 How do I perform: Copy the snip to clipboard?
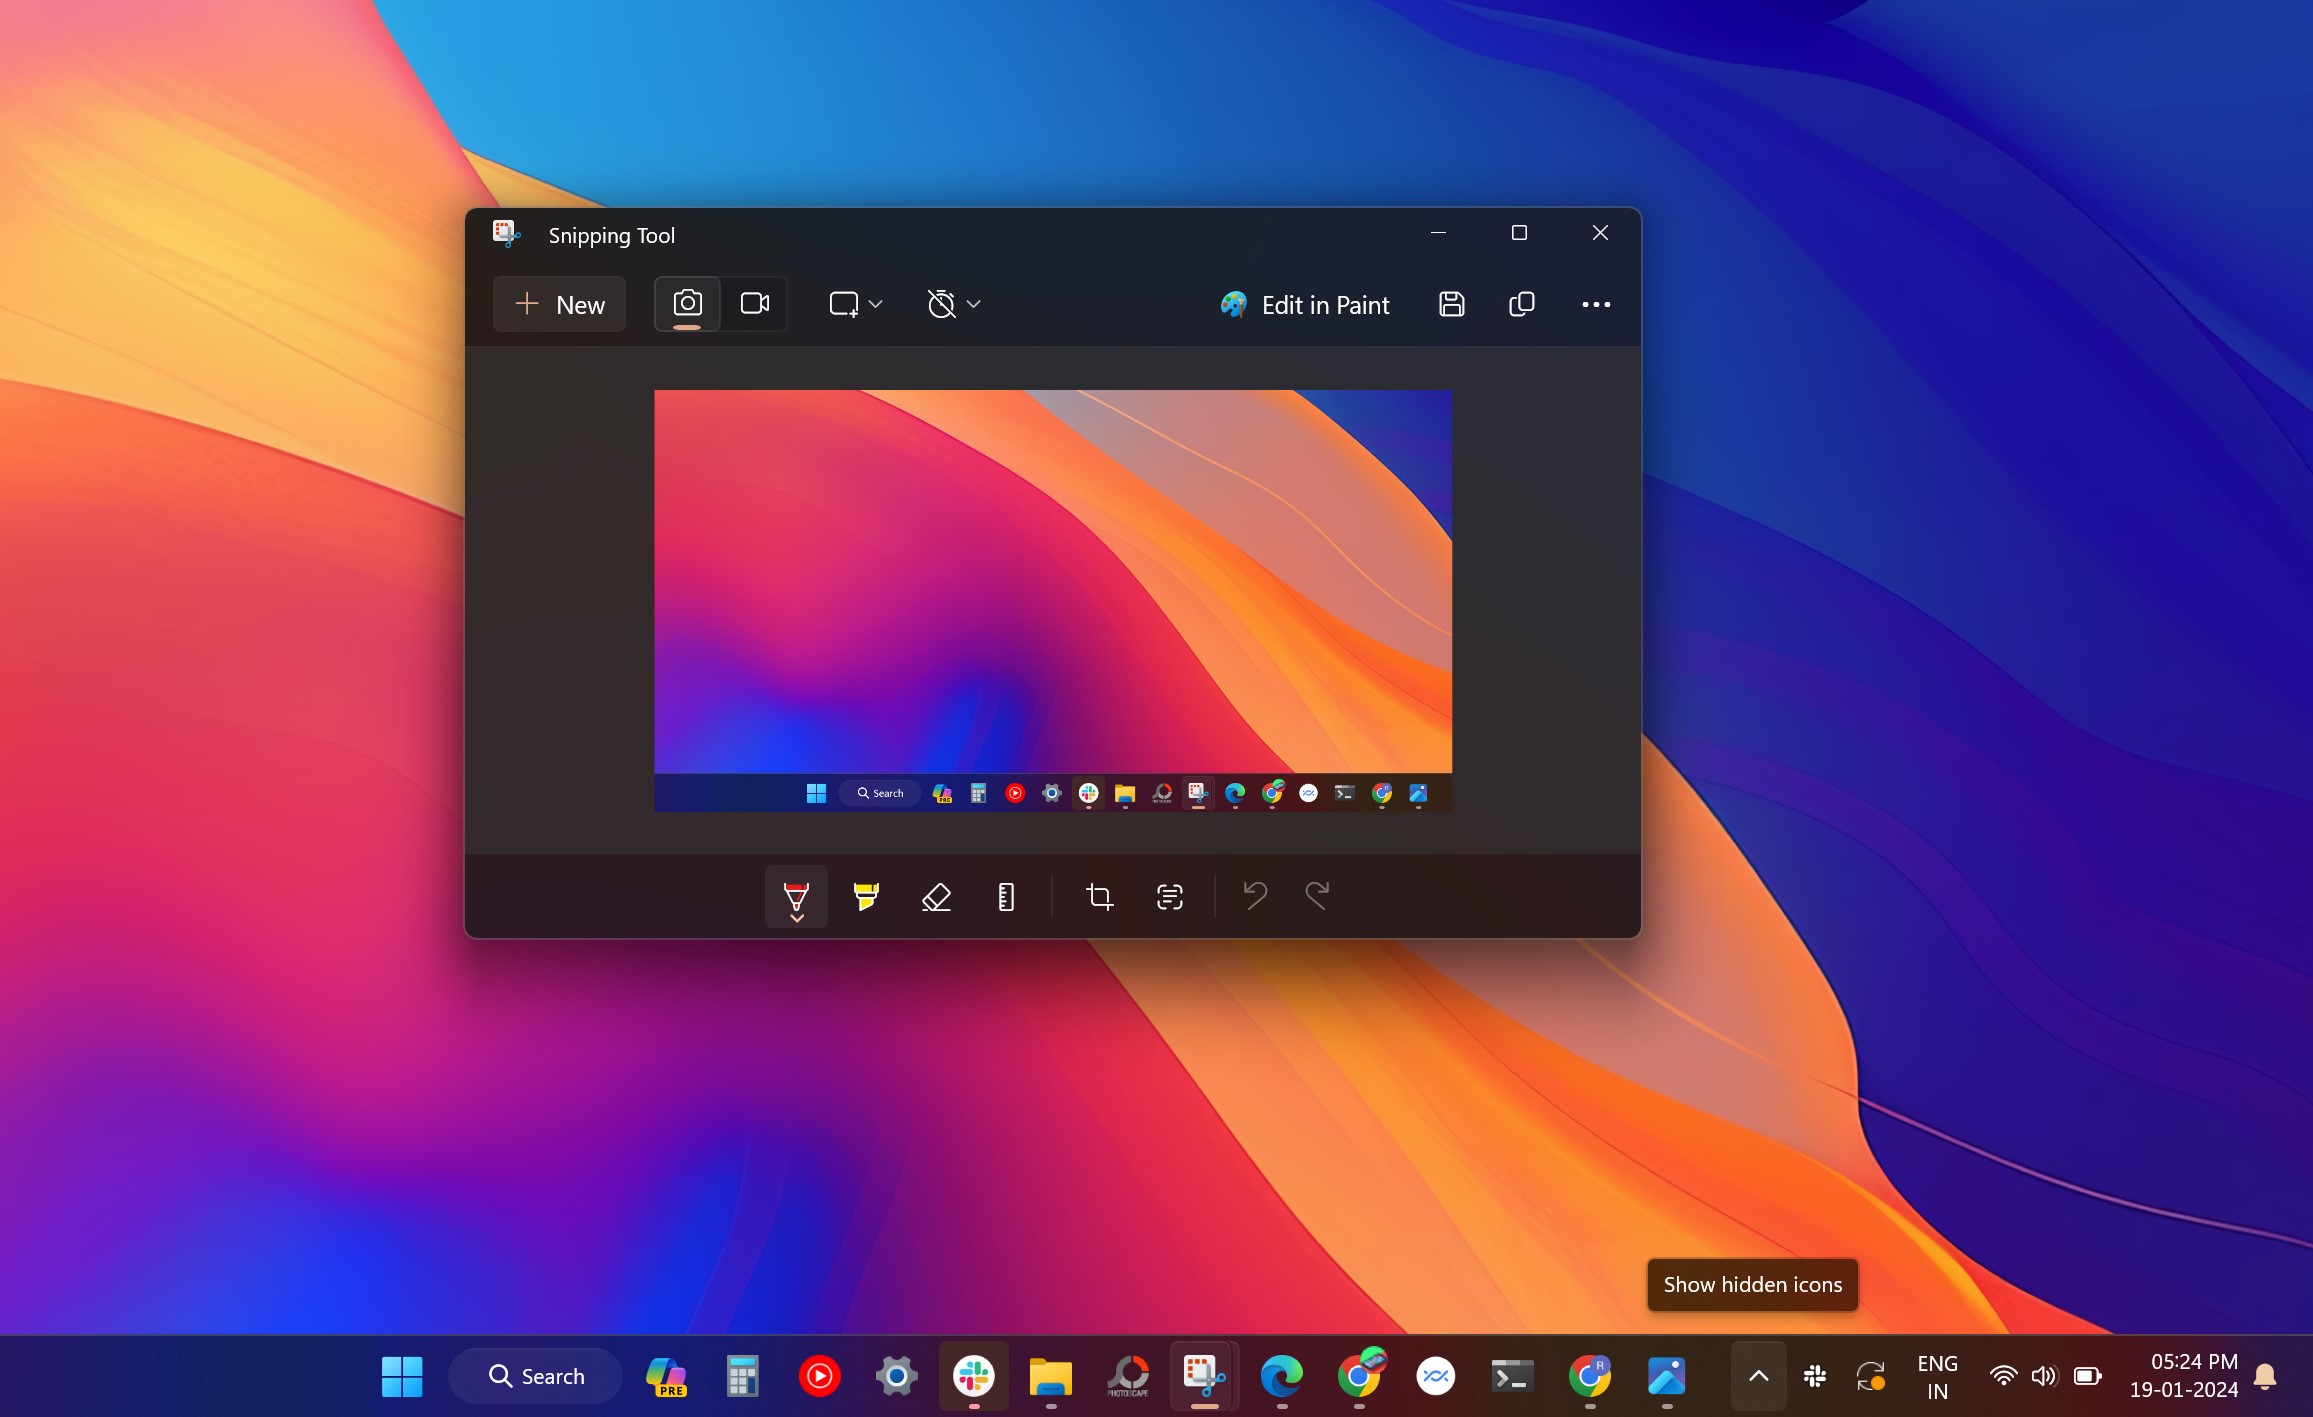1521,304
